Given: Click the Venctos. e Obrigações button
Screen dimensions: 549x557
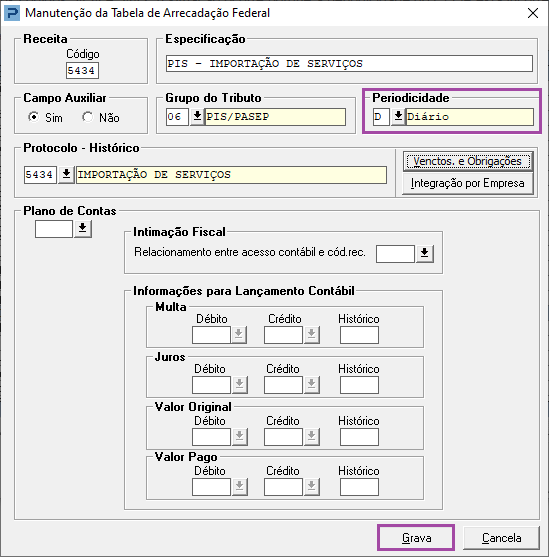Looking at the screenshot, I should [x=468, y=161].
